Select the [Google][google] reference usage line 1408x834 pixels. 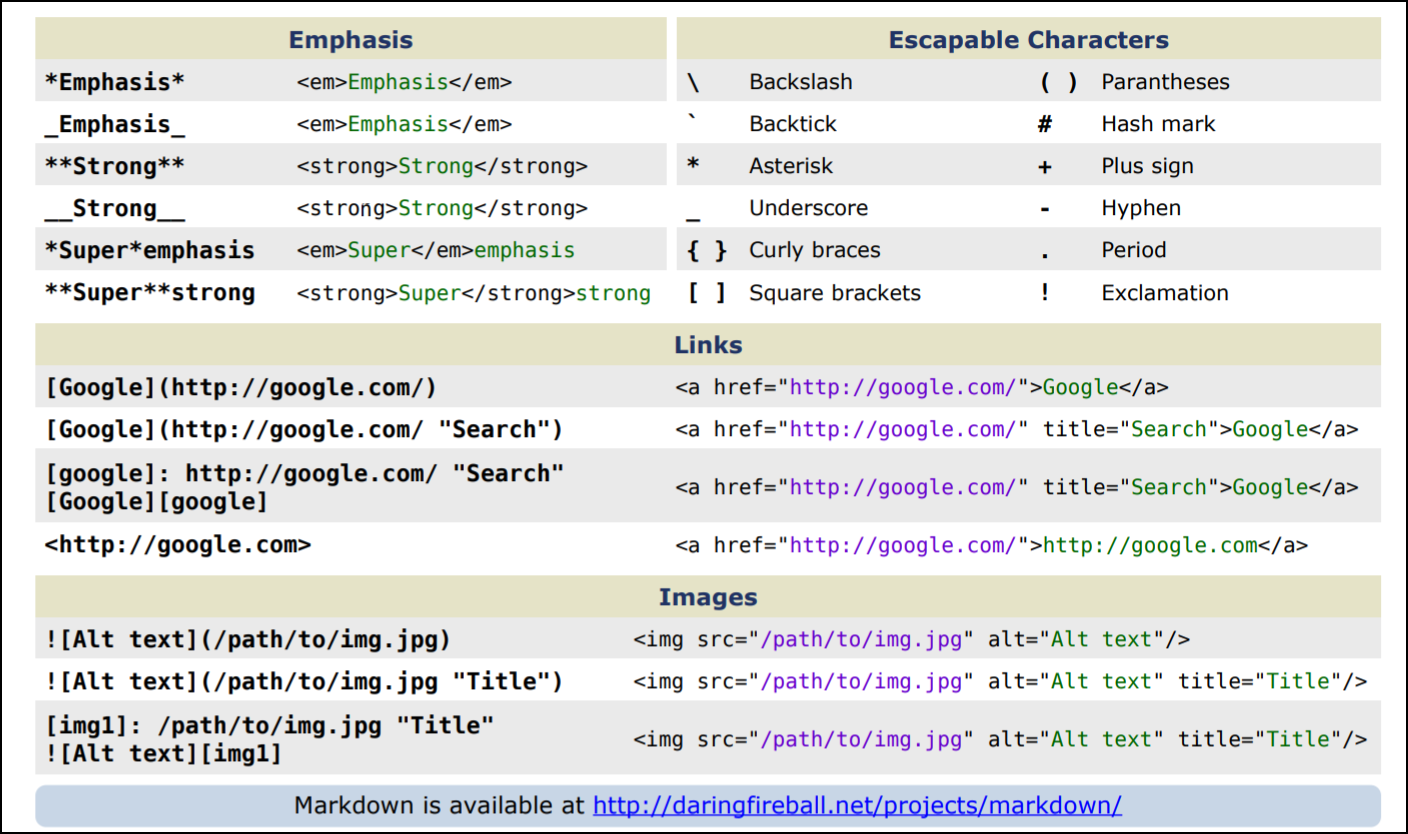pos(156,501)
